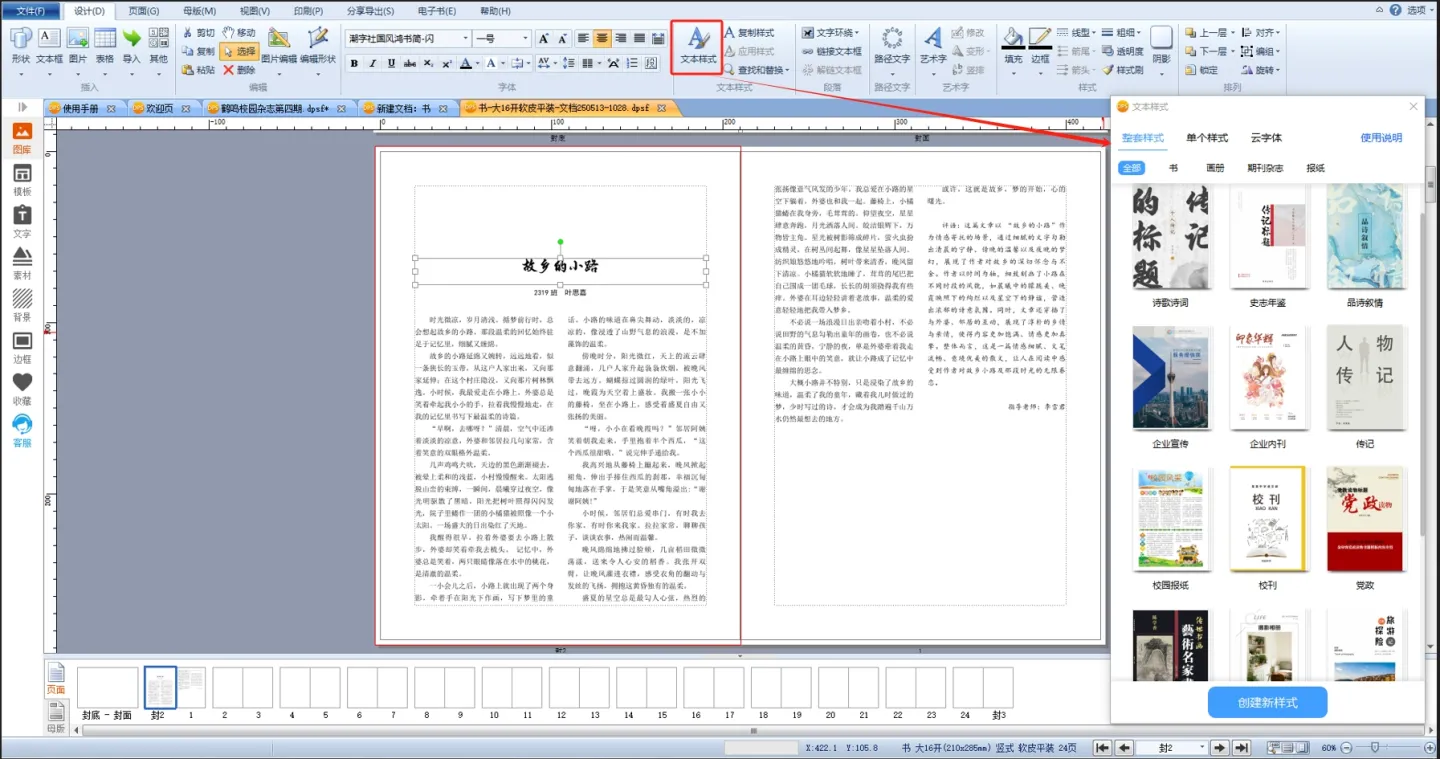Open the font size 一号 dropdown
Image resolution: width=1440 pixels, height=759 pixels.
(525, 39)
